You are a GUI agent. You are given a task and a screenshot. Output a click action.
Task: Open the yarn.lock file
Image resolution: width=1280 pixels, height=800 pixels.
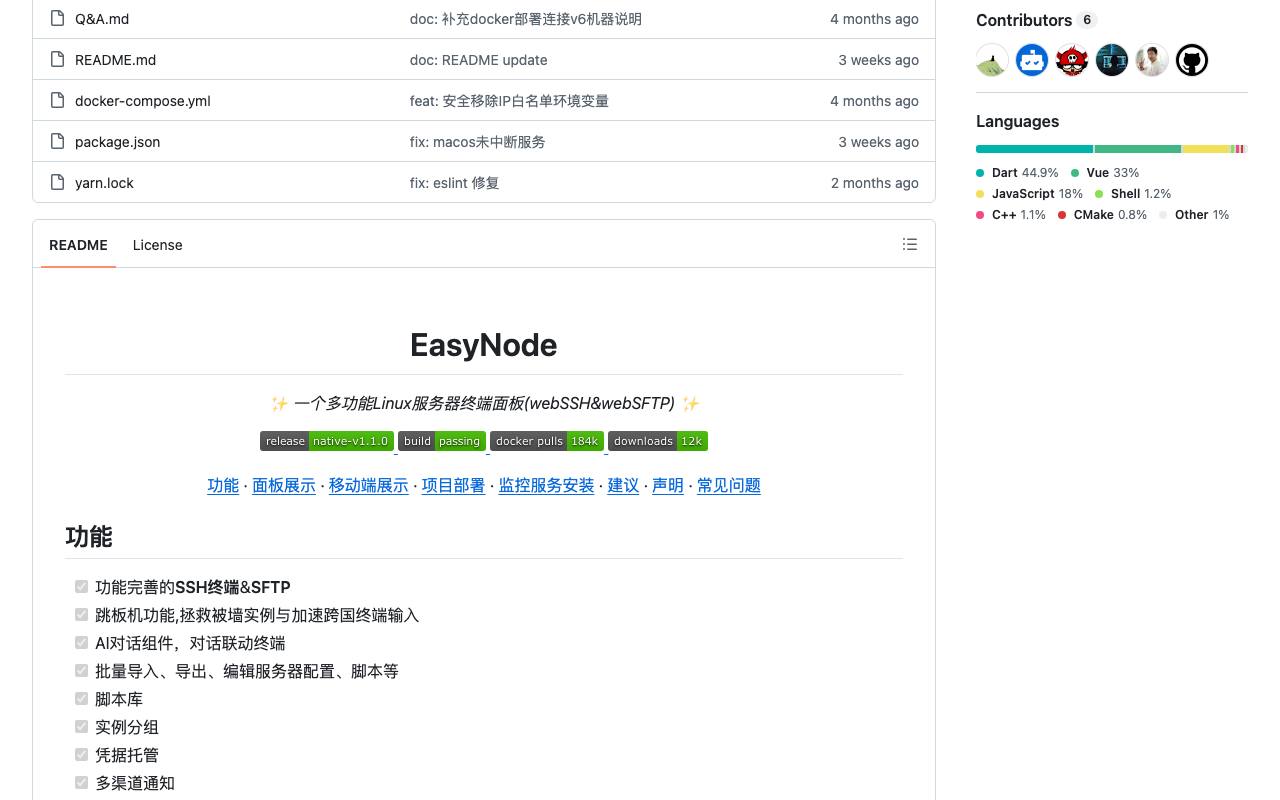click(104, 183)
